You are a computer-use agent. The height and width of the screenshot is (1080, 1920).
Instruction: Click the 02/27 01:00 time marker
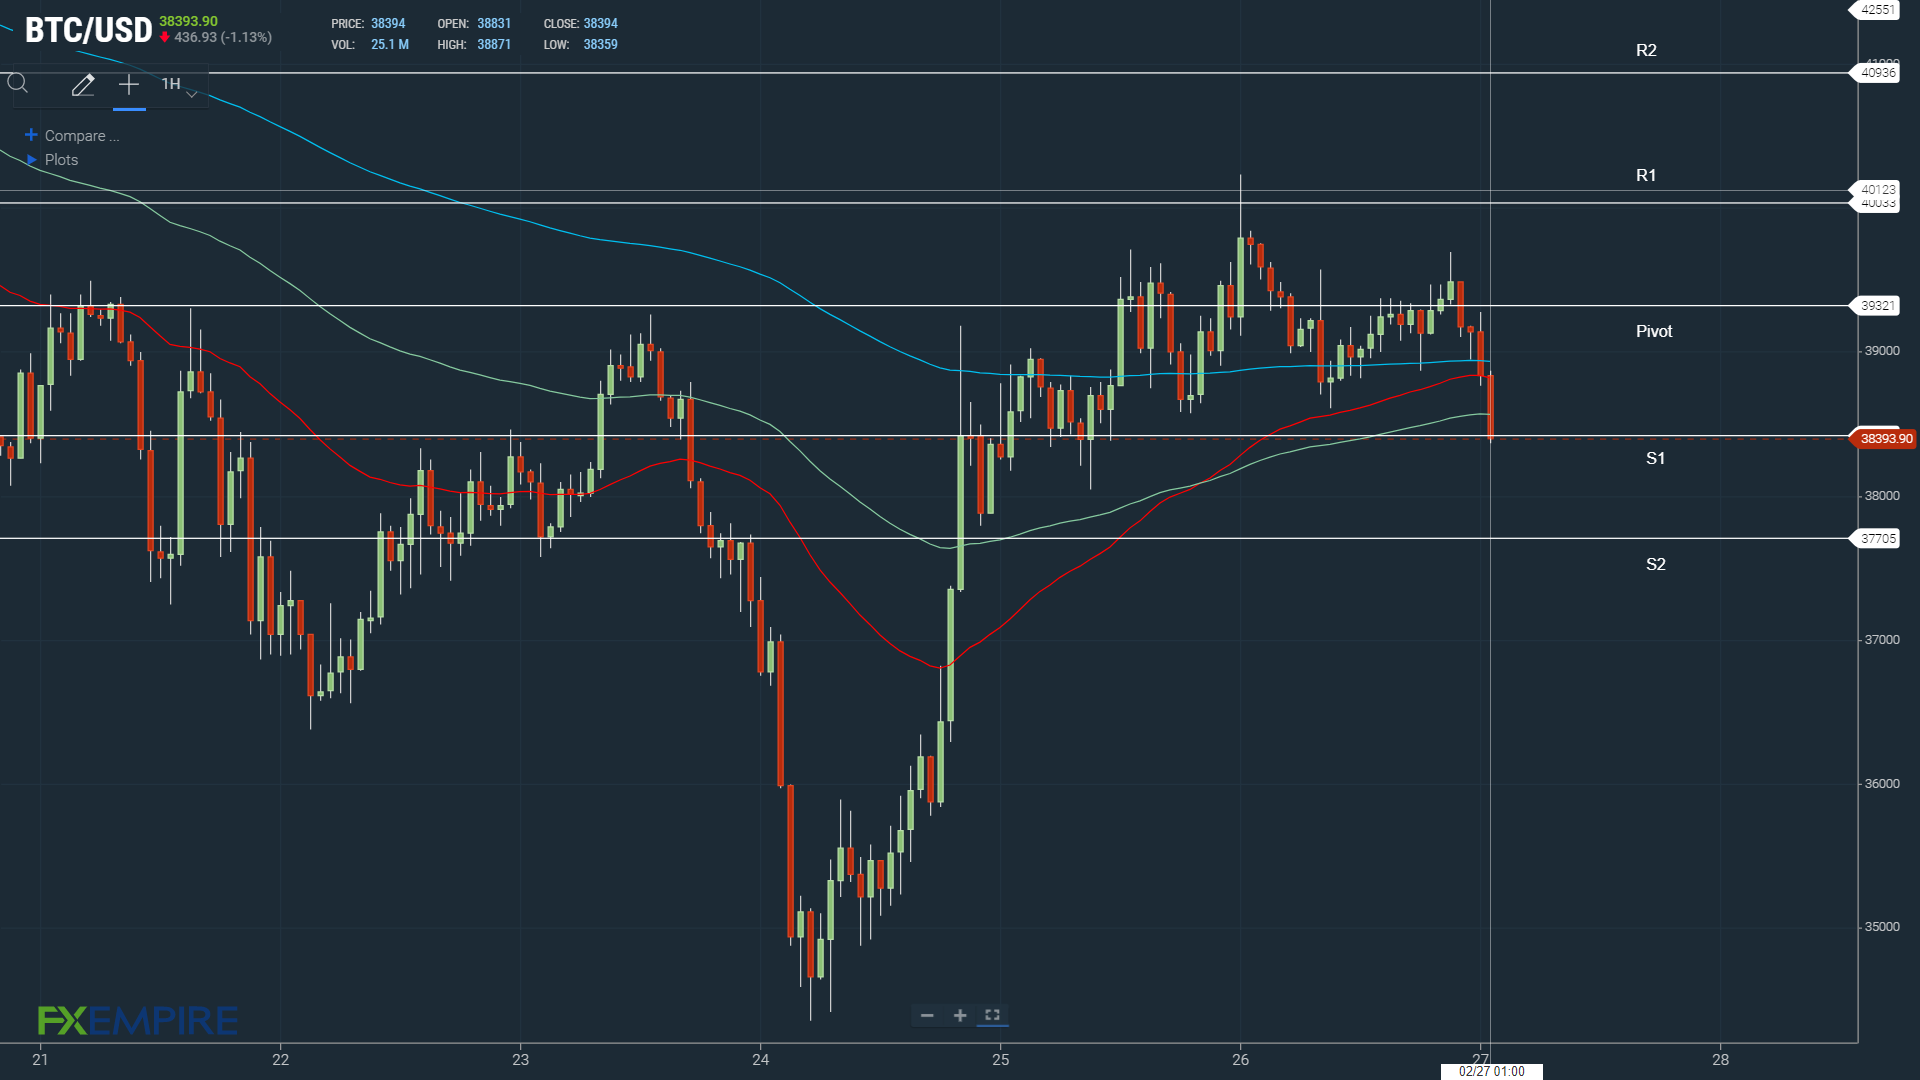pyautogui.click(x=1491, y=1071)
